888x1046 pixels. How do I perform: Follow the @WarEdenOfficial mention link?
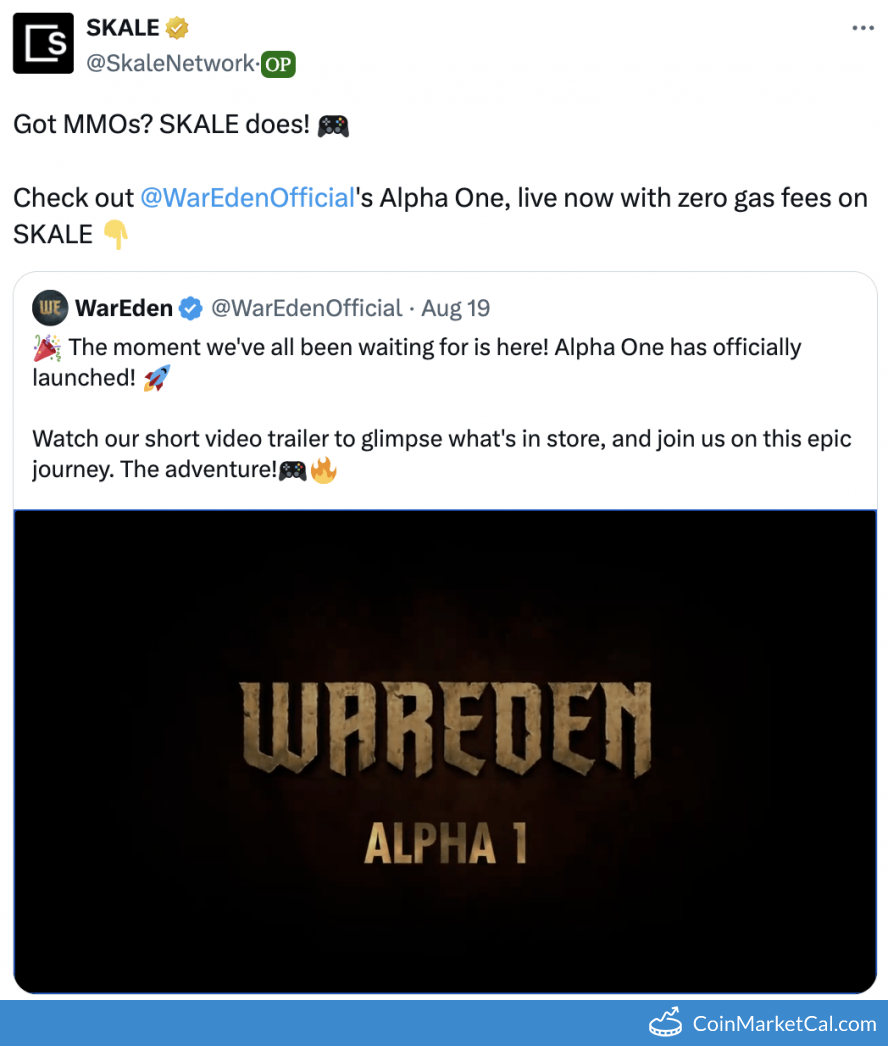pyautogui.click(x=247, y=198)
